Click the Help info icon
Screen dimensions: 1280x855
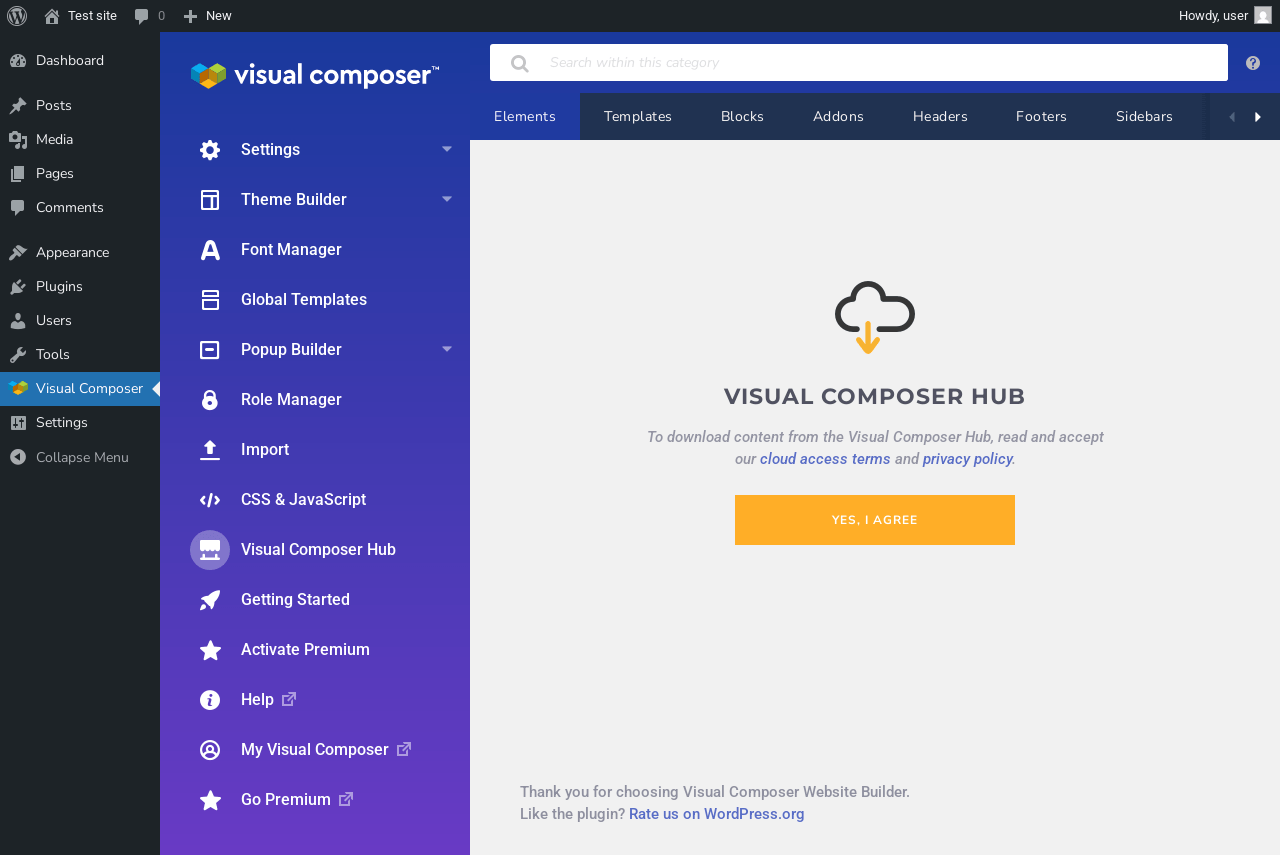click(210, 700)
